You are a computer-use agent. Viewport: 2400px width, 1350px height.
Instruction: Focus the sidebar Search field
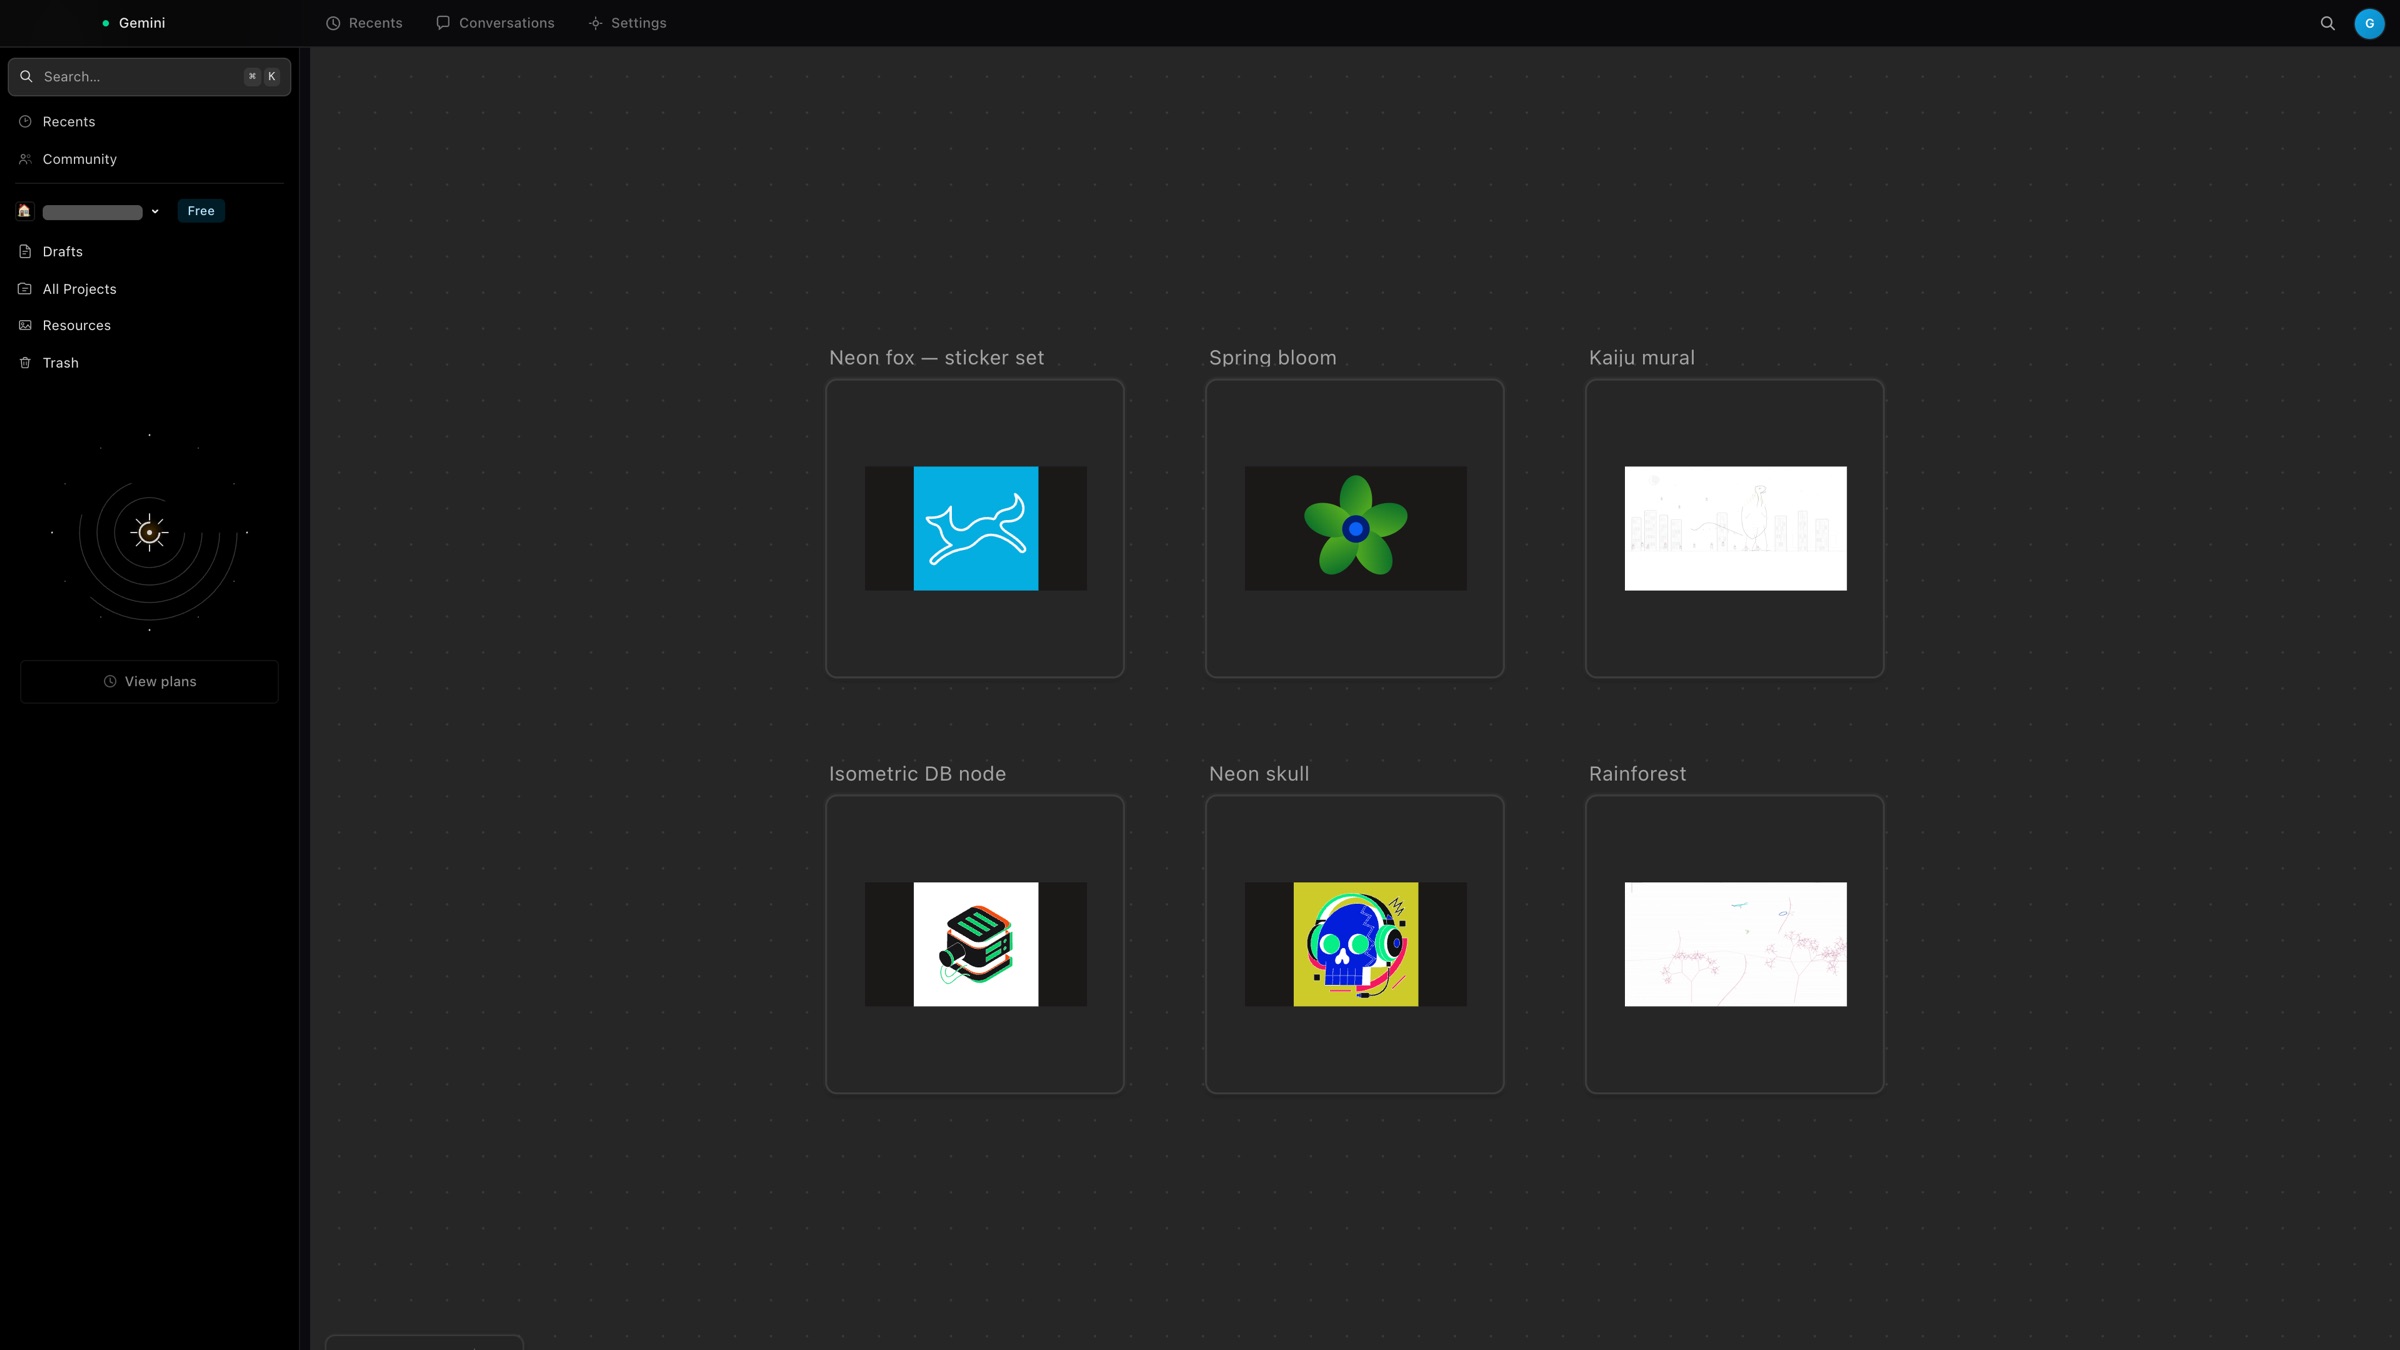pyautogui.click(x=149, y=76)
